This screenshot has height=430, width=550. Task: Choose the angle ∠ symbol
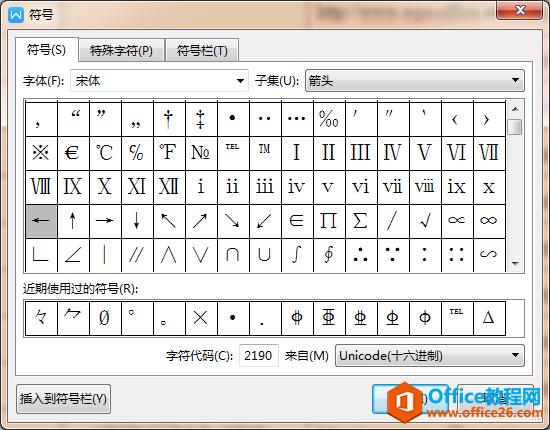point(73,255)
